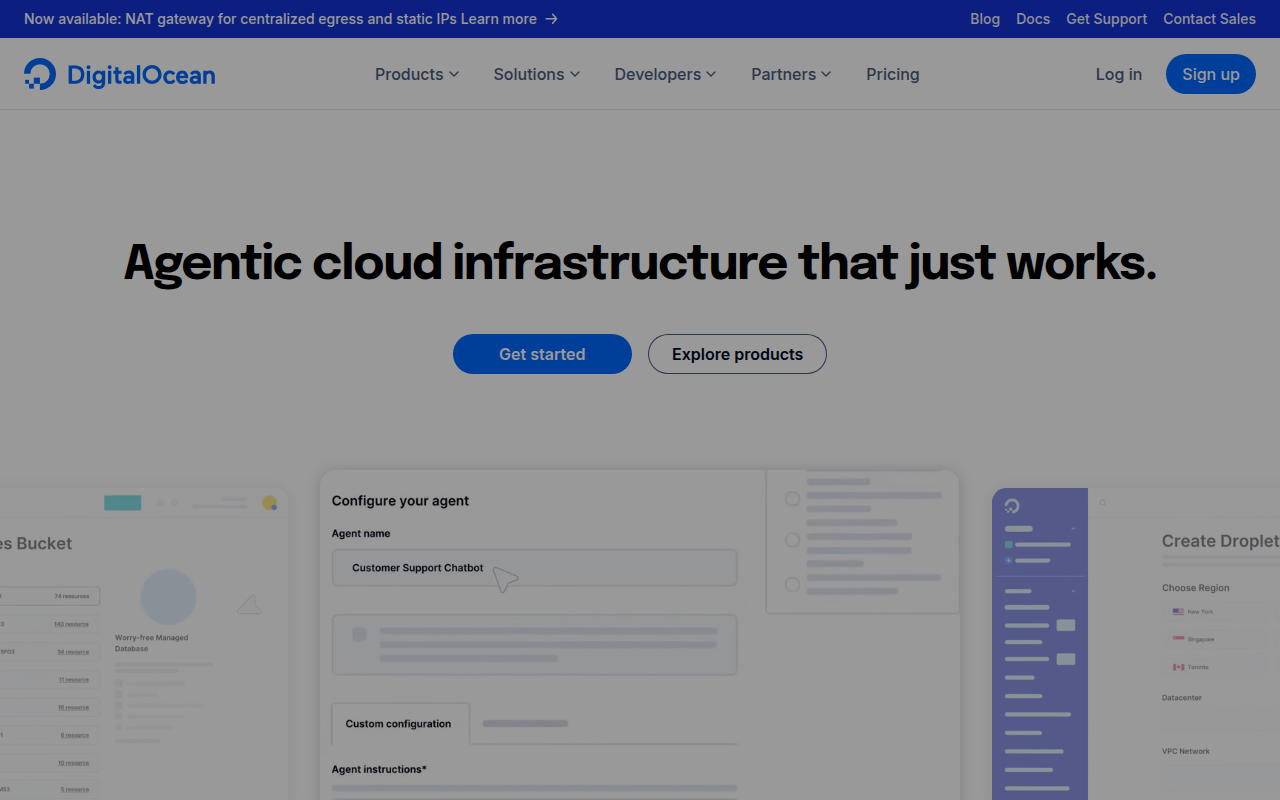This screenshot has width=1280, height=800.
Task: Click the Get started button
Action: tap(542, 354)
